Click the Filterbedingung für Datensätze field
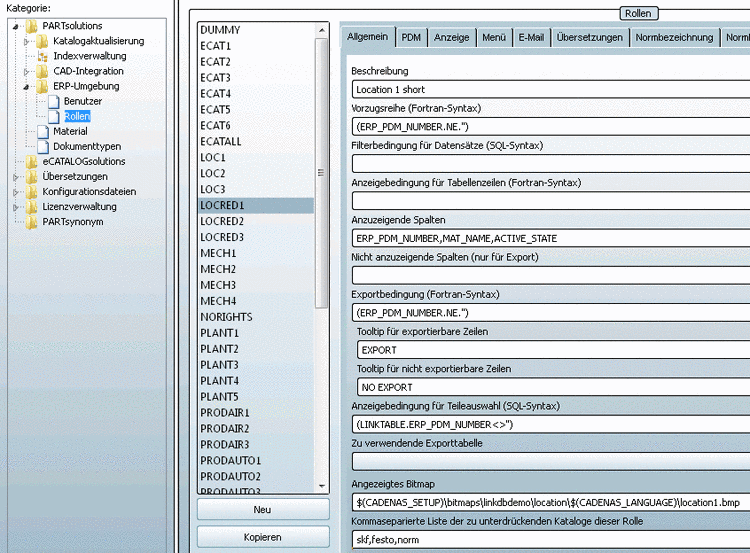This screenshot has height=553, width=750. pyautogui.click(x=551, y=164)
